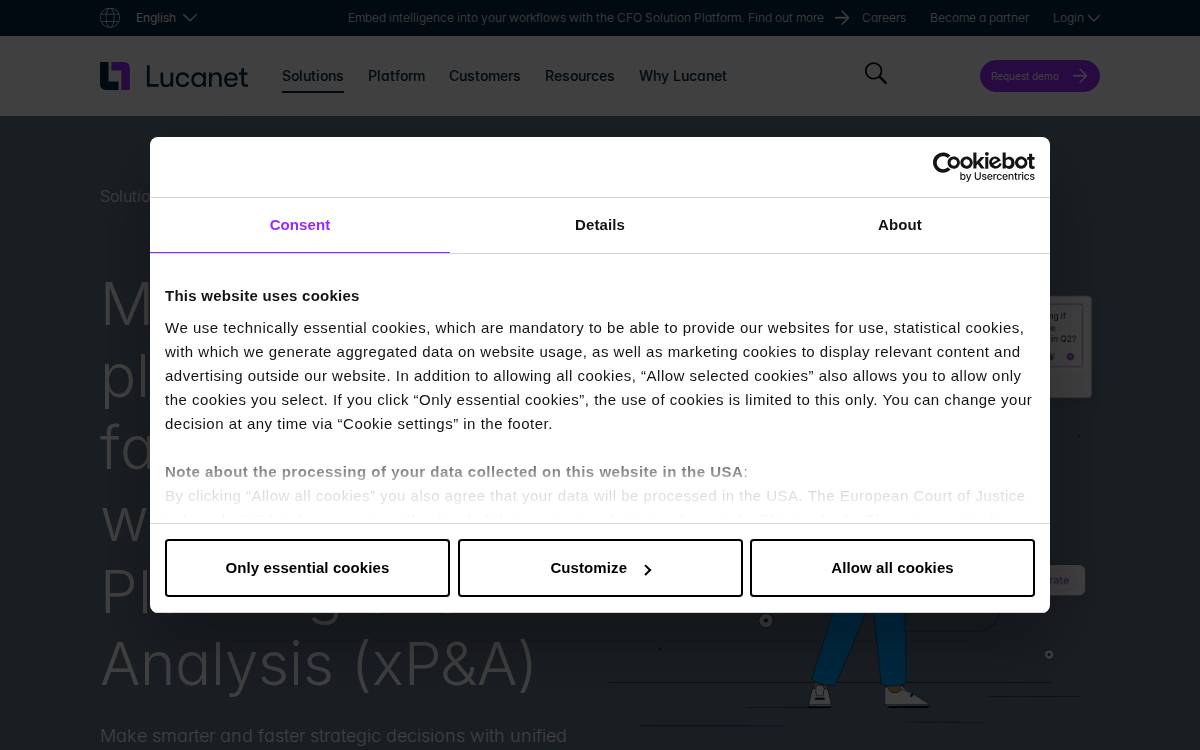Click the search magnifier icon
Viewport: 1200px width, 750px height.
click(x=876, y=74)
